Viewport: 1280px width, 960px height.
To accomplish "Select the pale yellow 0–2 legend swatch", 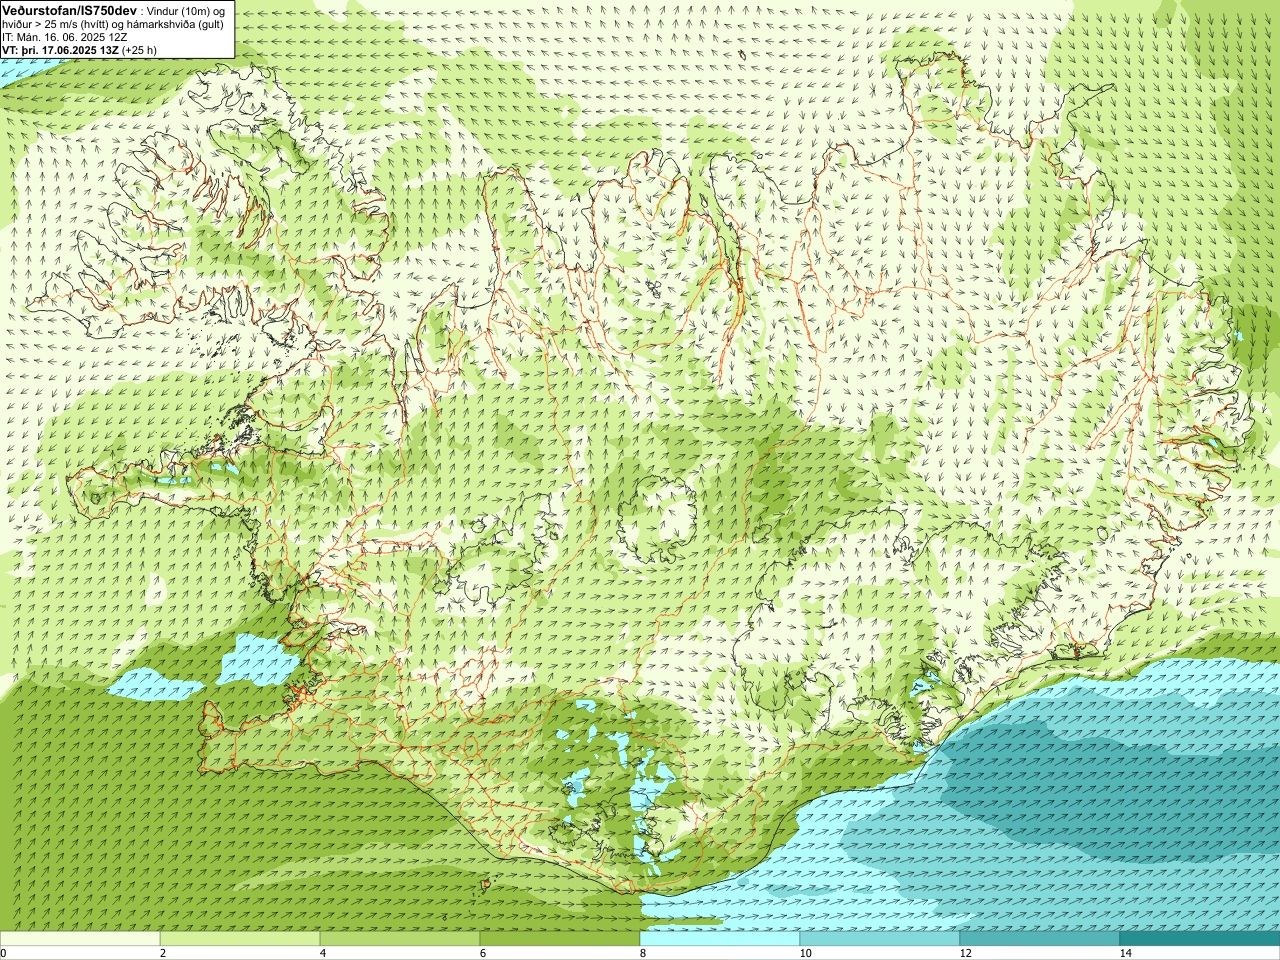I will tap(80, 939).
